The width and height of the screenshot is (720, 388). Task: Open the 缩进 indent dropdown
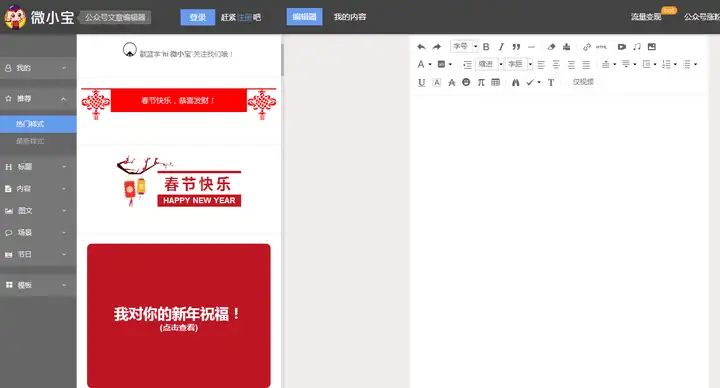(490, 64)
